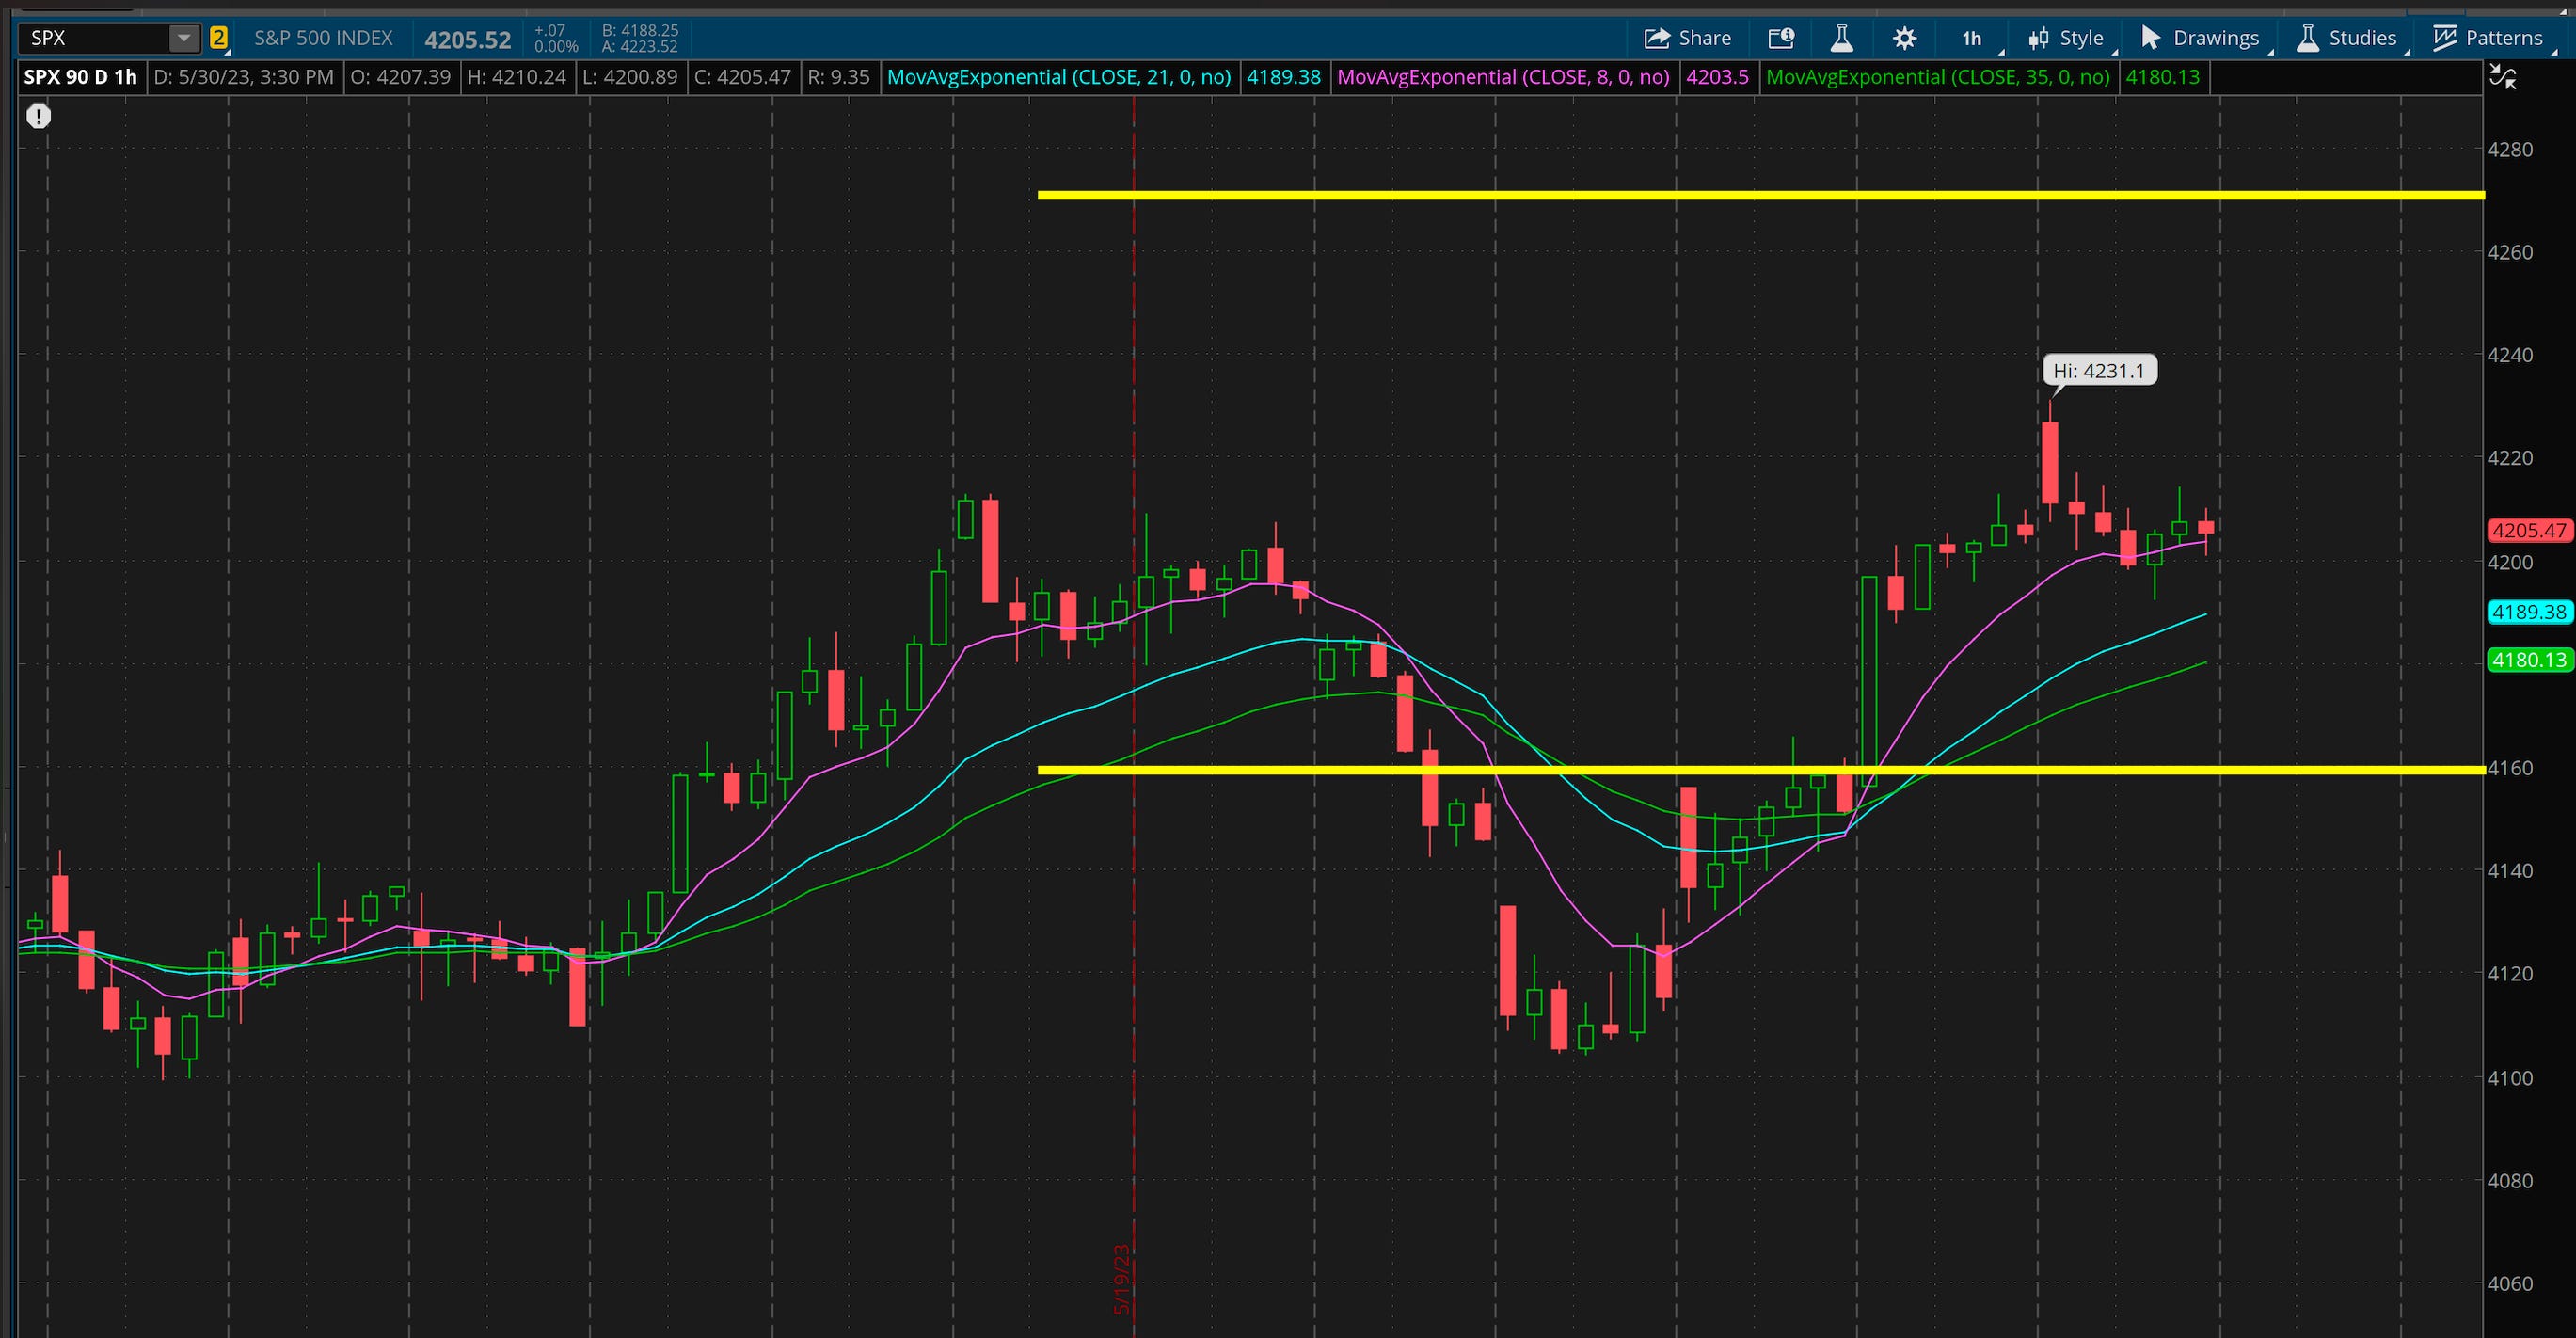Screen dimensions: 2576x1338
Task: Click the exclamation alert icon on chart
Action: (38, 116)
